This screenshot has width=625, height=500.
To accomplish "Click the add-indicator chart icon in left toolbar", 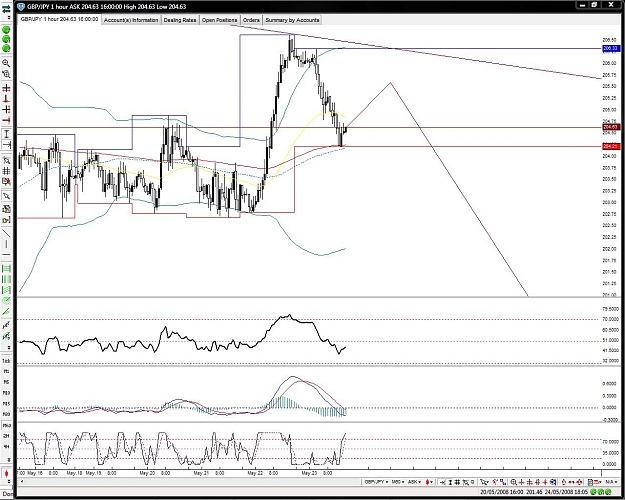I will tap(6, 209).
